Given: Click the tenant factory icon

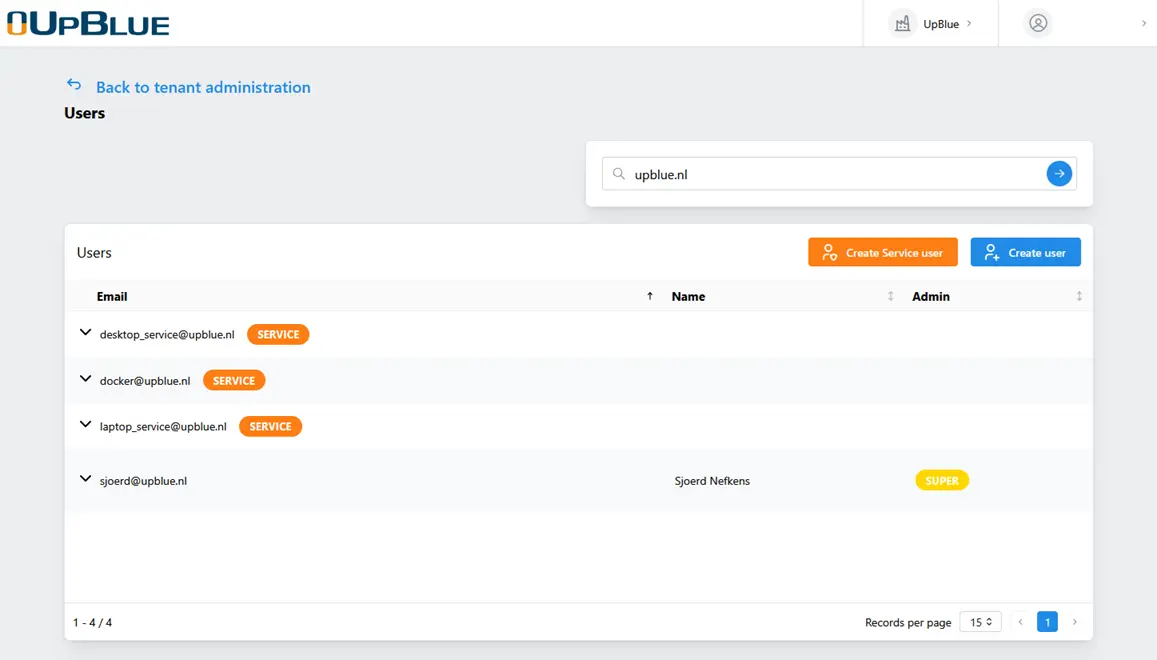Looking at the screenshot, I should (x=902, y=23).
